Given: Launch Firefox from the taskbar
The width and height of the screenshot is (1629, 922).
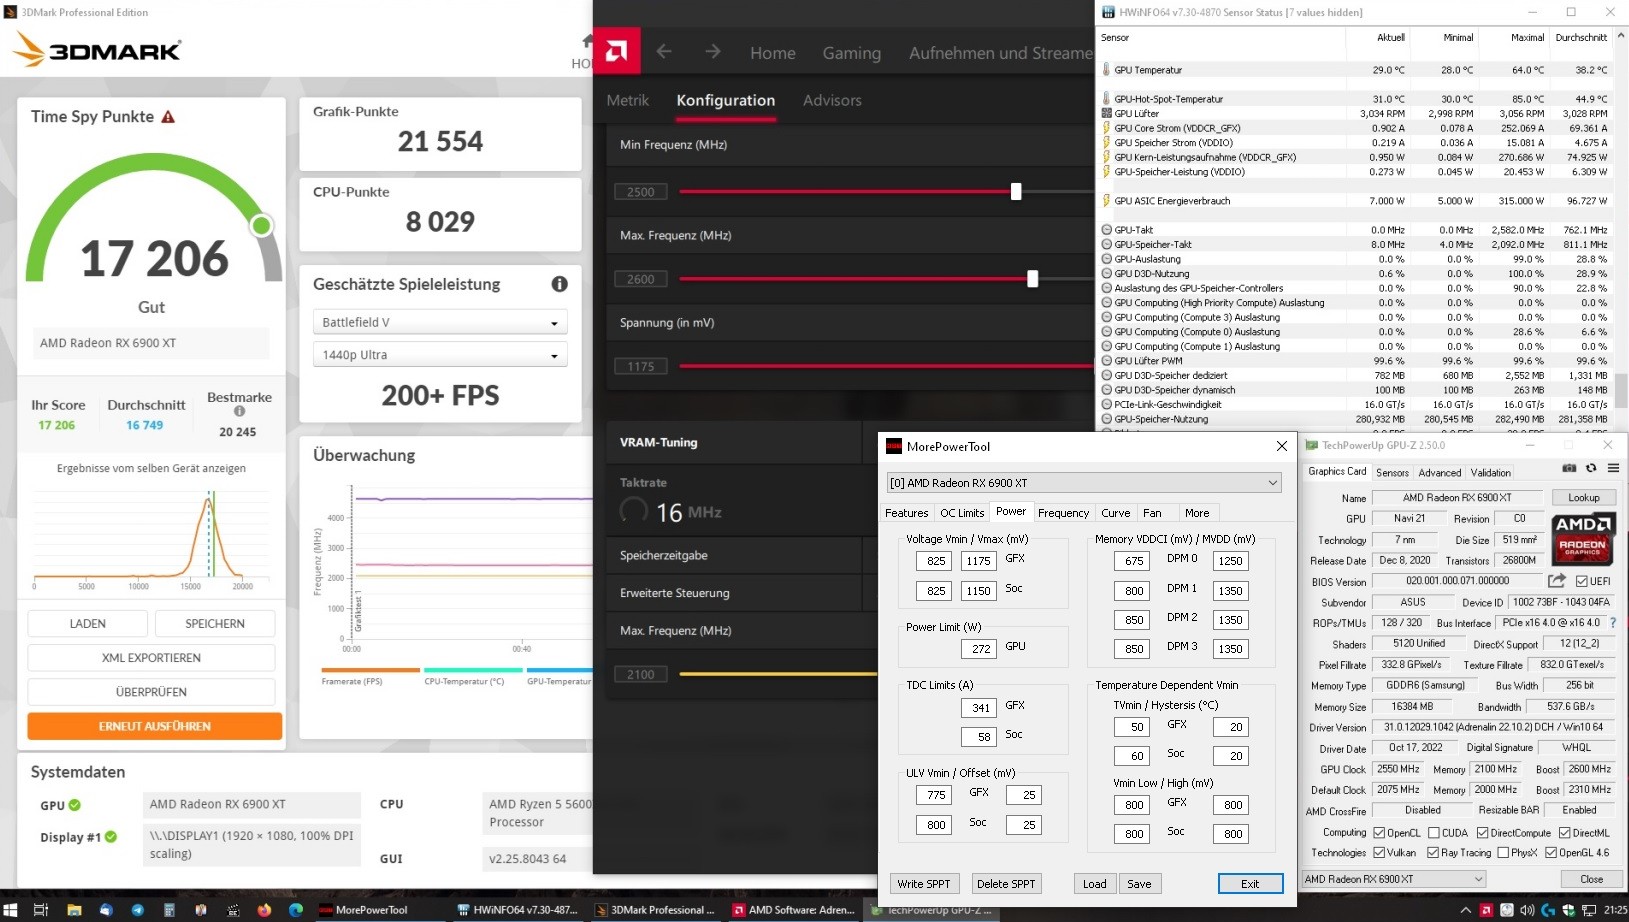Looking at the screenshot, I should pos(264,910).
